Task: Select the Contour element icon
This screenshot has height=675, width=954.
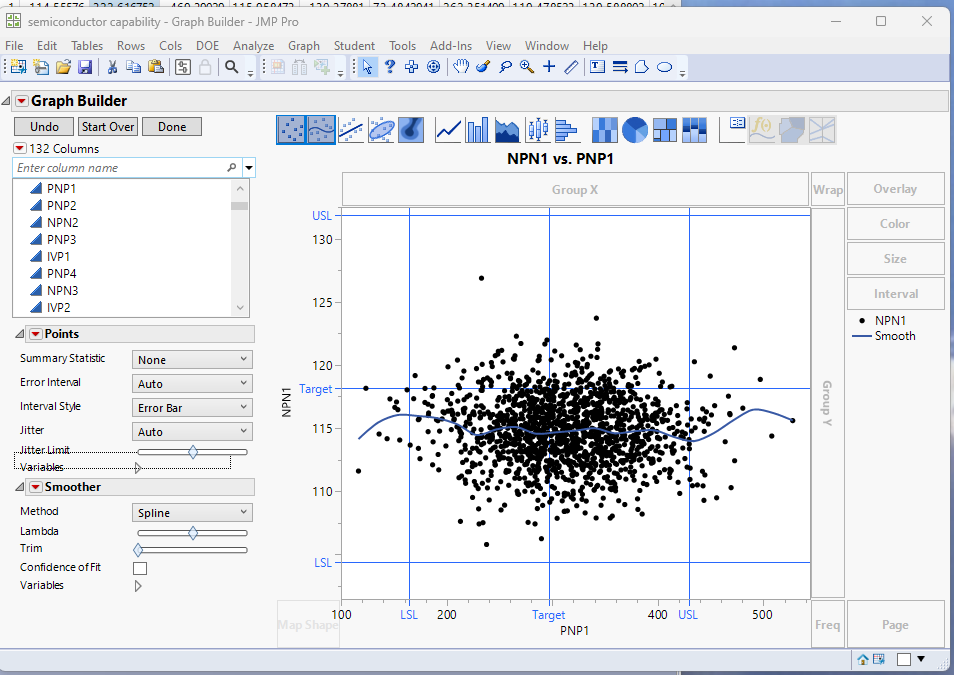Action: (x=411, y=130)
